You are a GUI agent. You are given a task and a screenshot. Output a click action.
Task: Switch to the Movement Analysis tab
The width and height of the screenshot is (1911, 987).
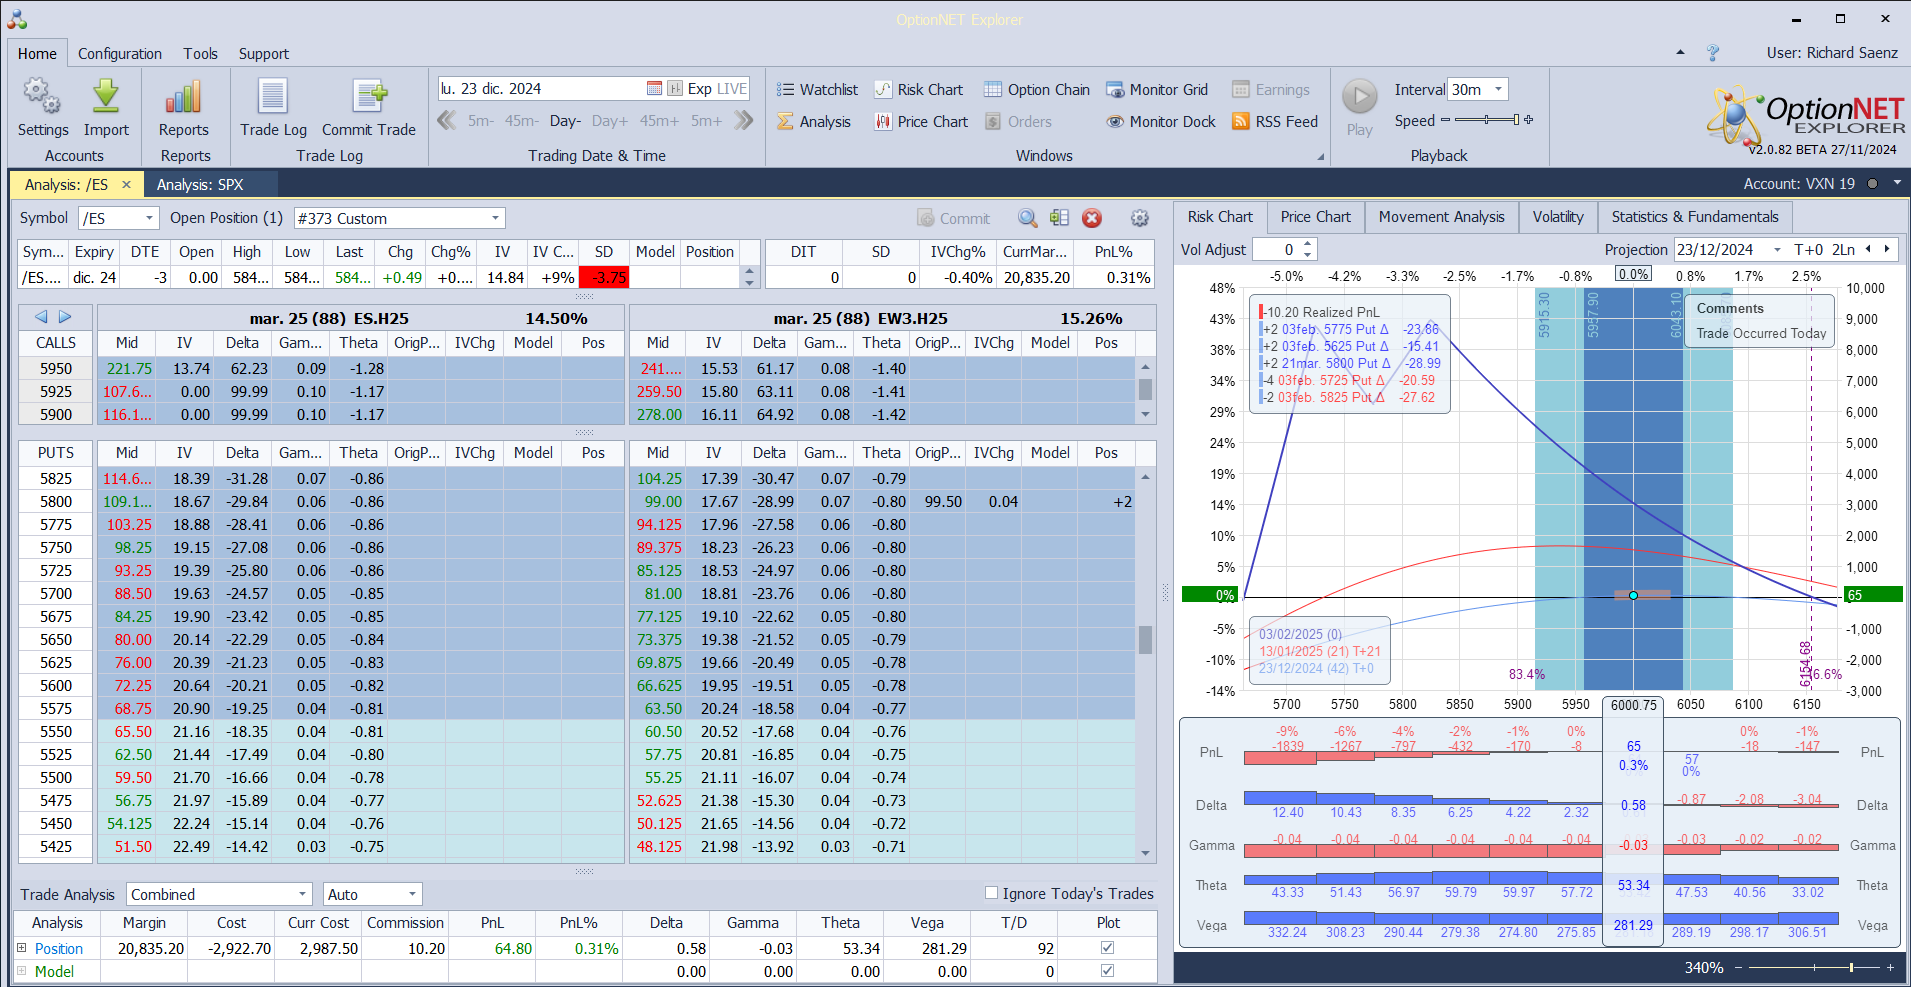[1441, 217]
